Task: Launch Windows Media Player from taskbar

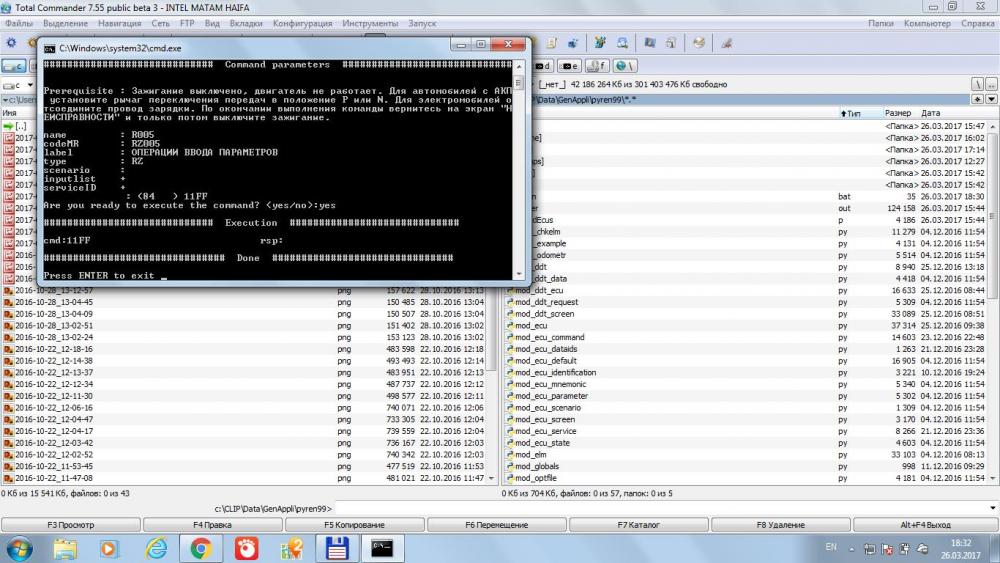Action: (109, 548)
